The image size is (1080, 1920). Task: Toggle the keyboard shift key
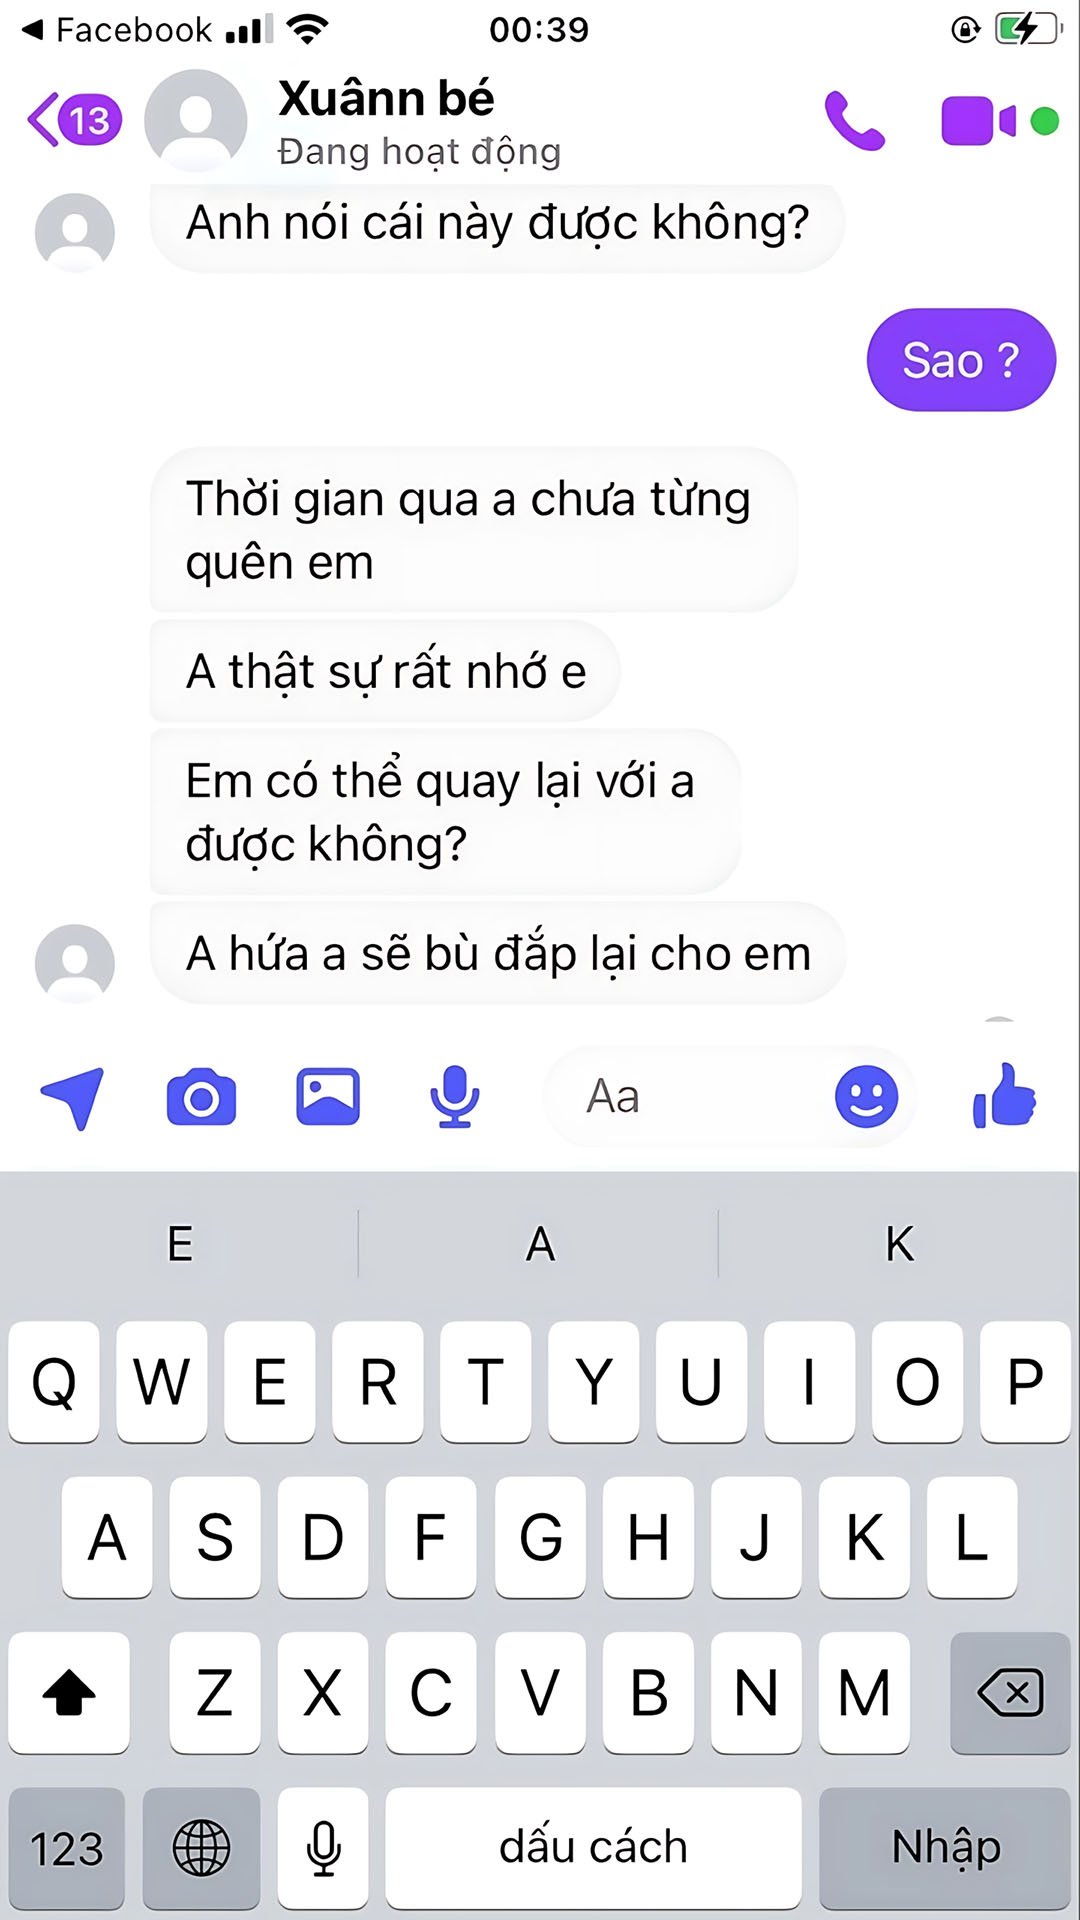69,1692
